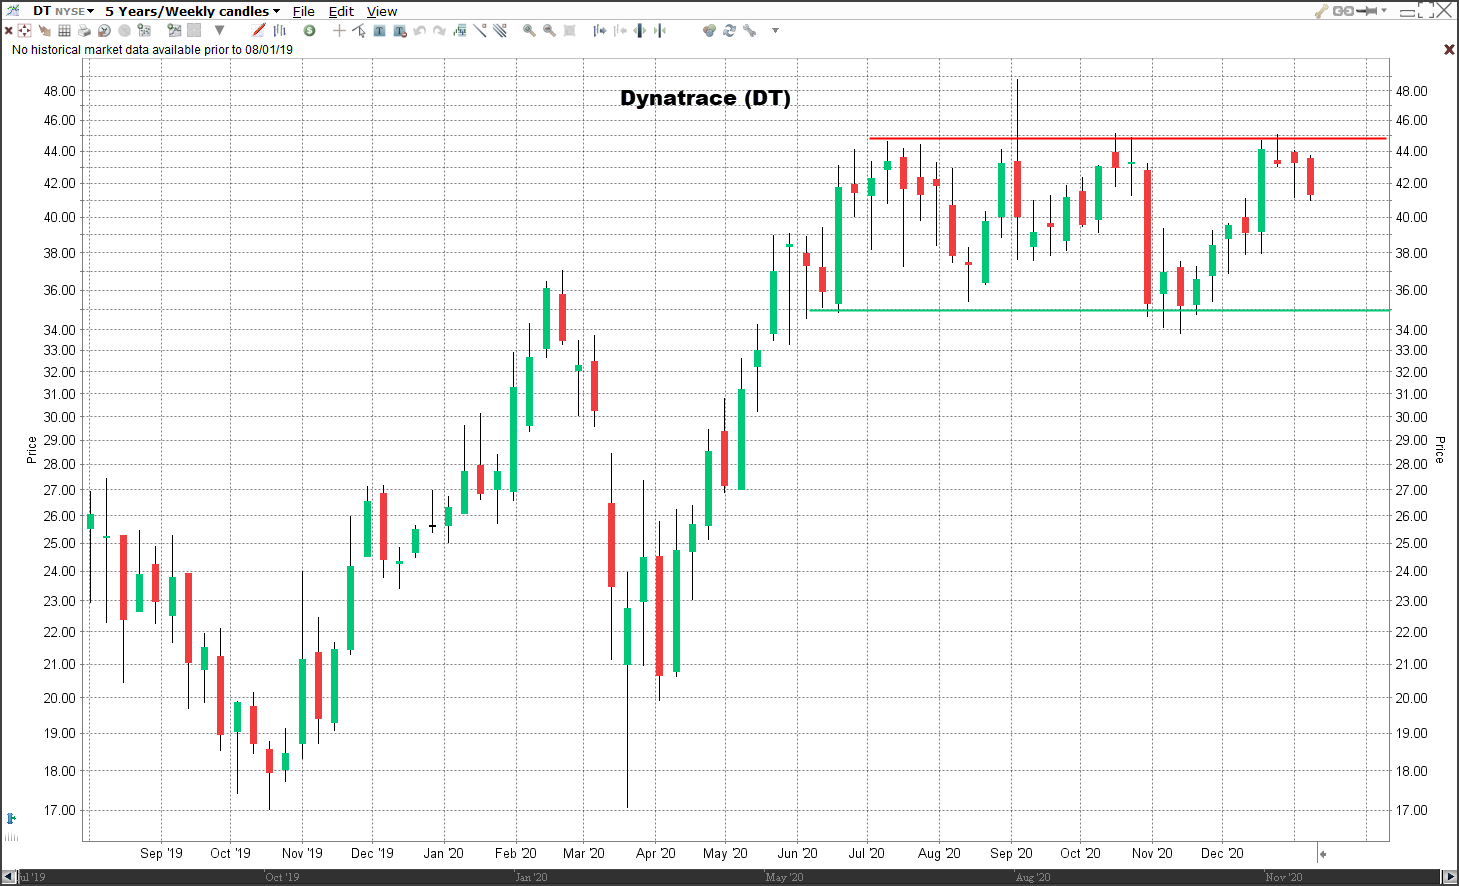Image resolution: width=1459 pixels, height=886 pixels.
Task: Click the shift bars right arrow icon
Action: click(x=600, y=31)
